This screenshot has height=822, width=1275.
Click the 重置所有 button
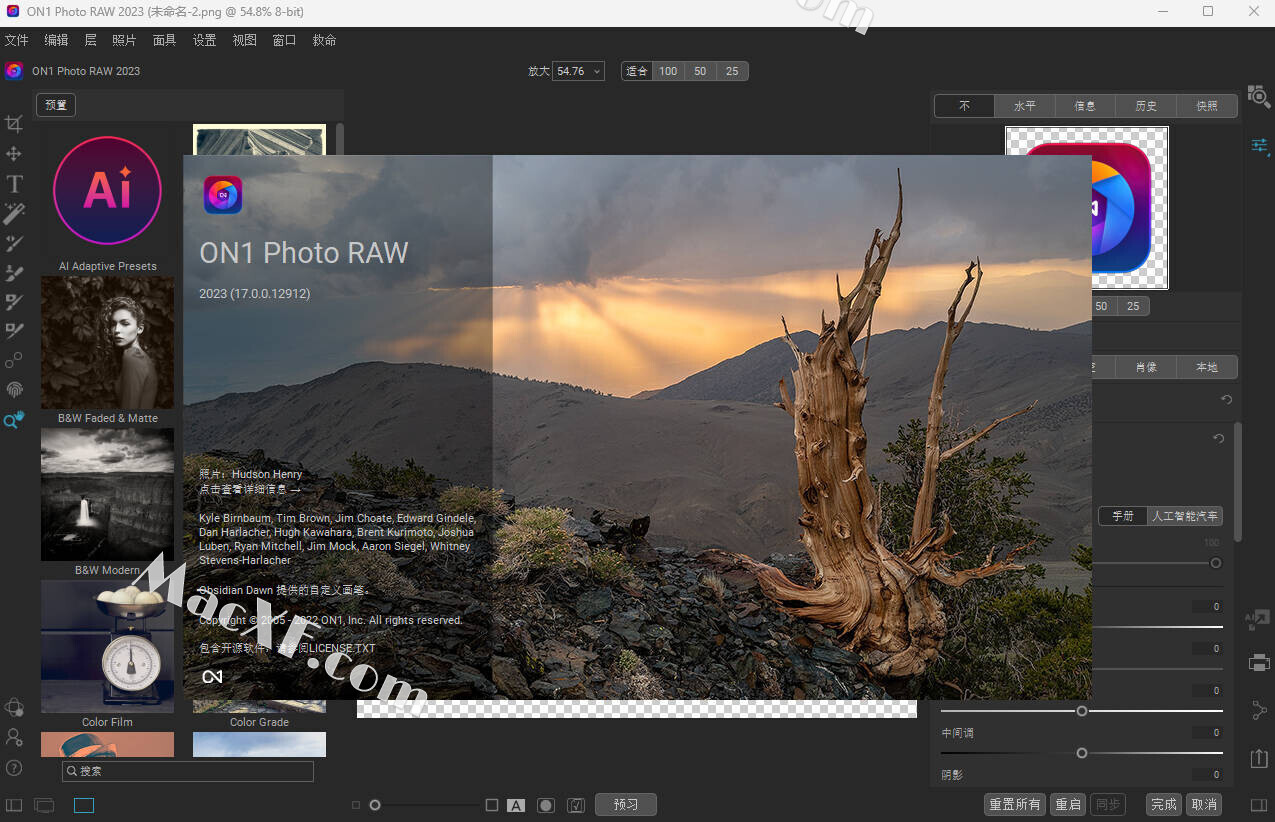click(1015, 805)
